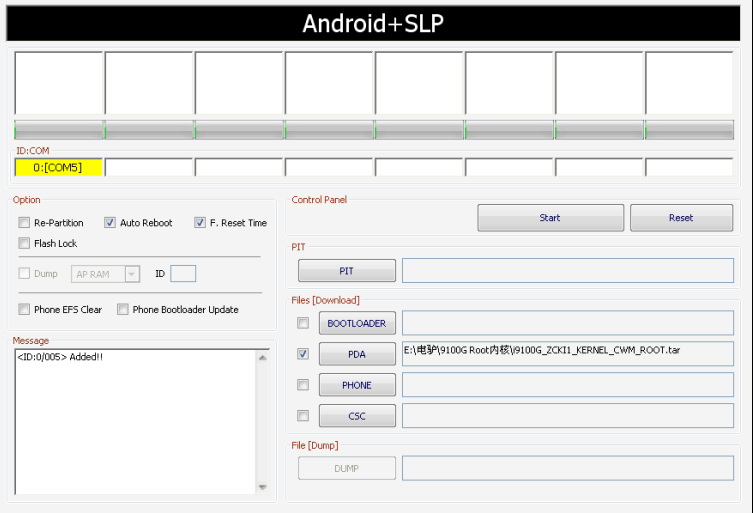Click the PHONE file path field
Image resolution: width=753 pixels, height=513 pixels.
568,384
